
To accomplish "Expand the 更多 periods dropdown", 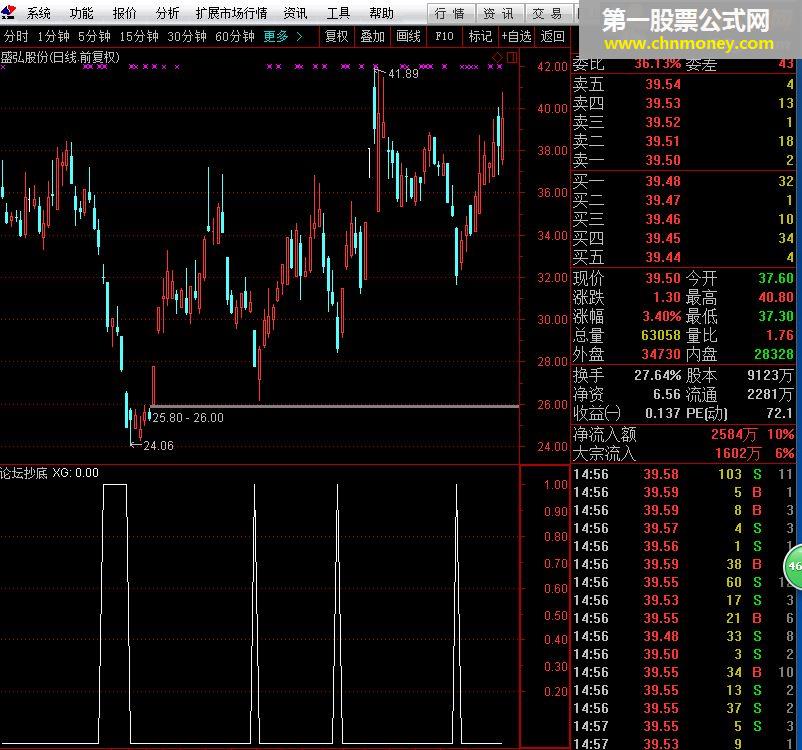I will click(x=283, y=36).
